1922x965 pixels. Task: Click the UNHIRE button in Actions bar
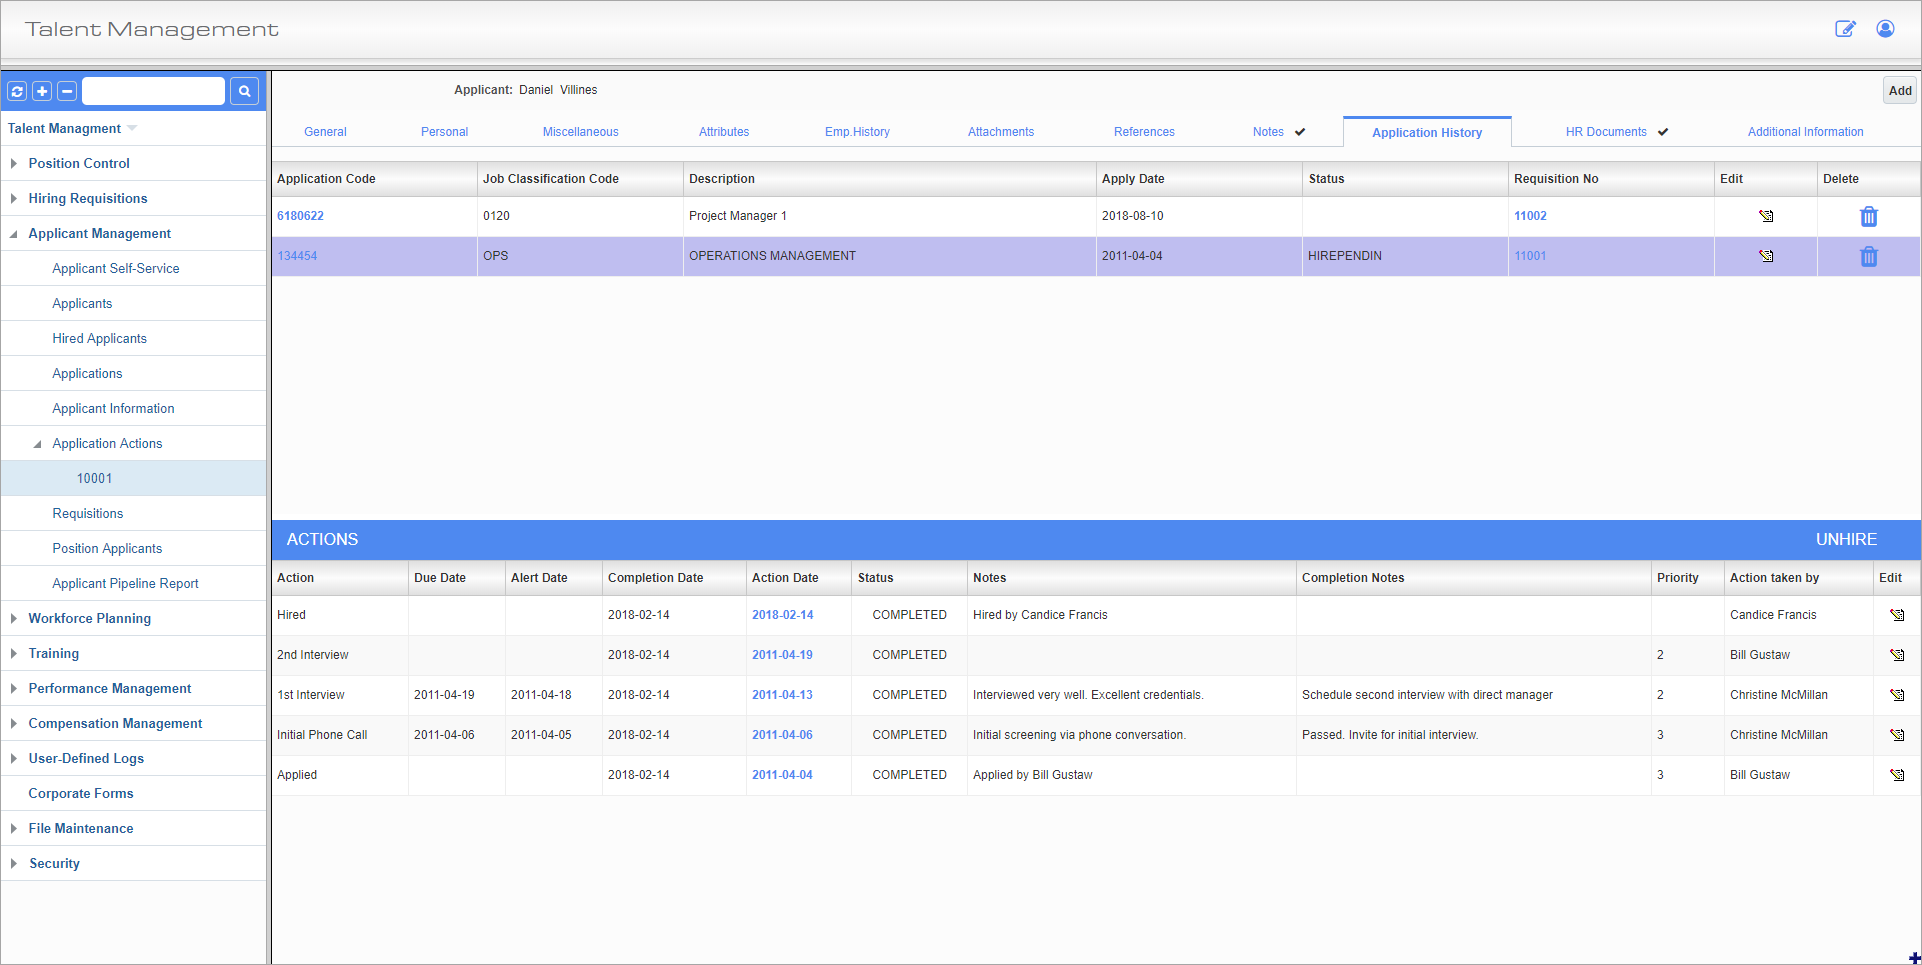tap(1845, 539)
